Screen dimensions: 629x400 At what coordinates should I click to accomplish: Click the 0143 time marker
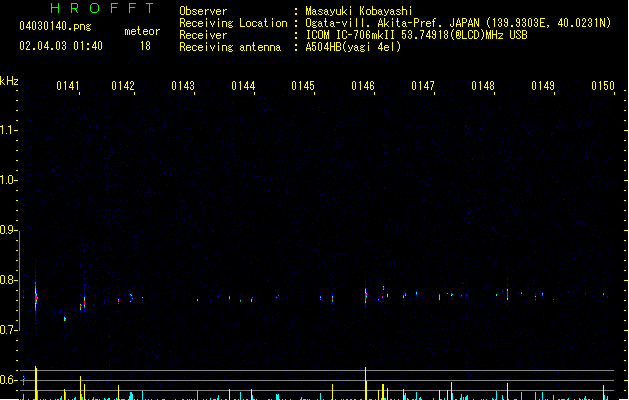pos(183,86)
